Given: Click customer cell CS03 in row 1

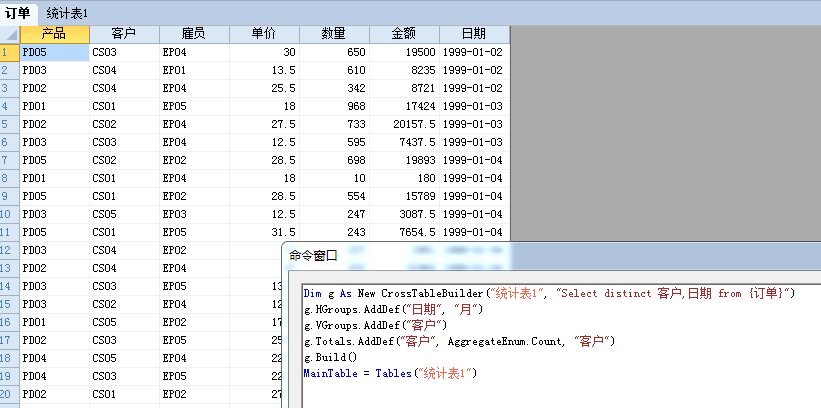Looking at the screenshot, I should point(124,52).
